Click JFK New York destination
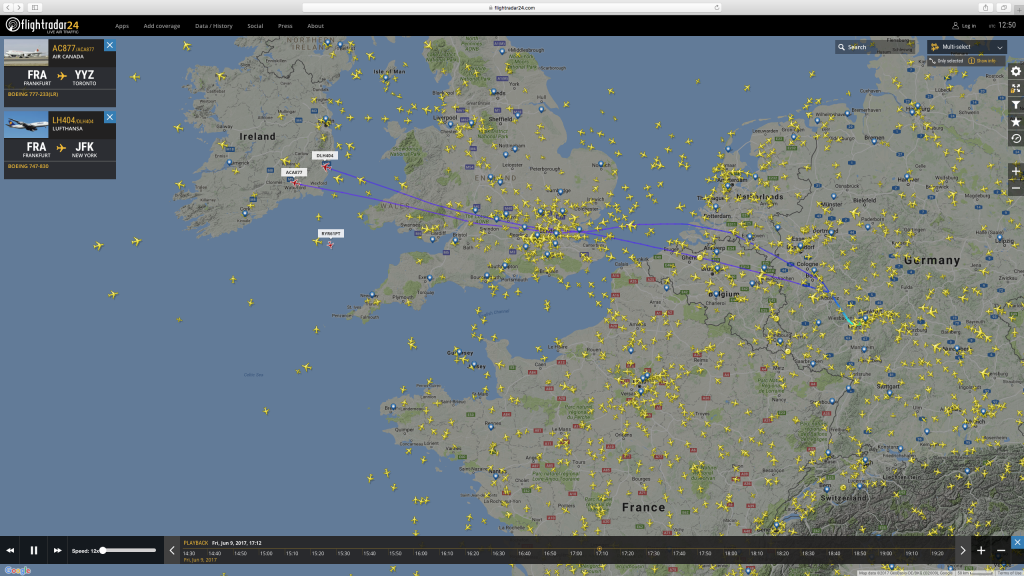This screenshot has height=576, width=1024. pyautogui.click(x=84, y=150)
